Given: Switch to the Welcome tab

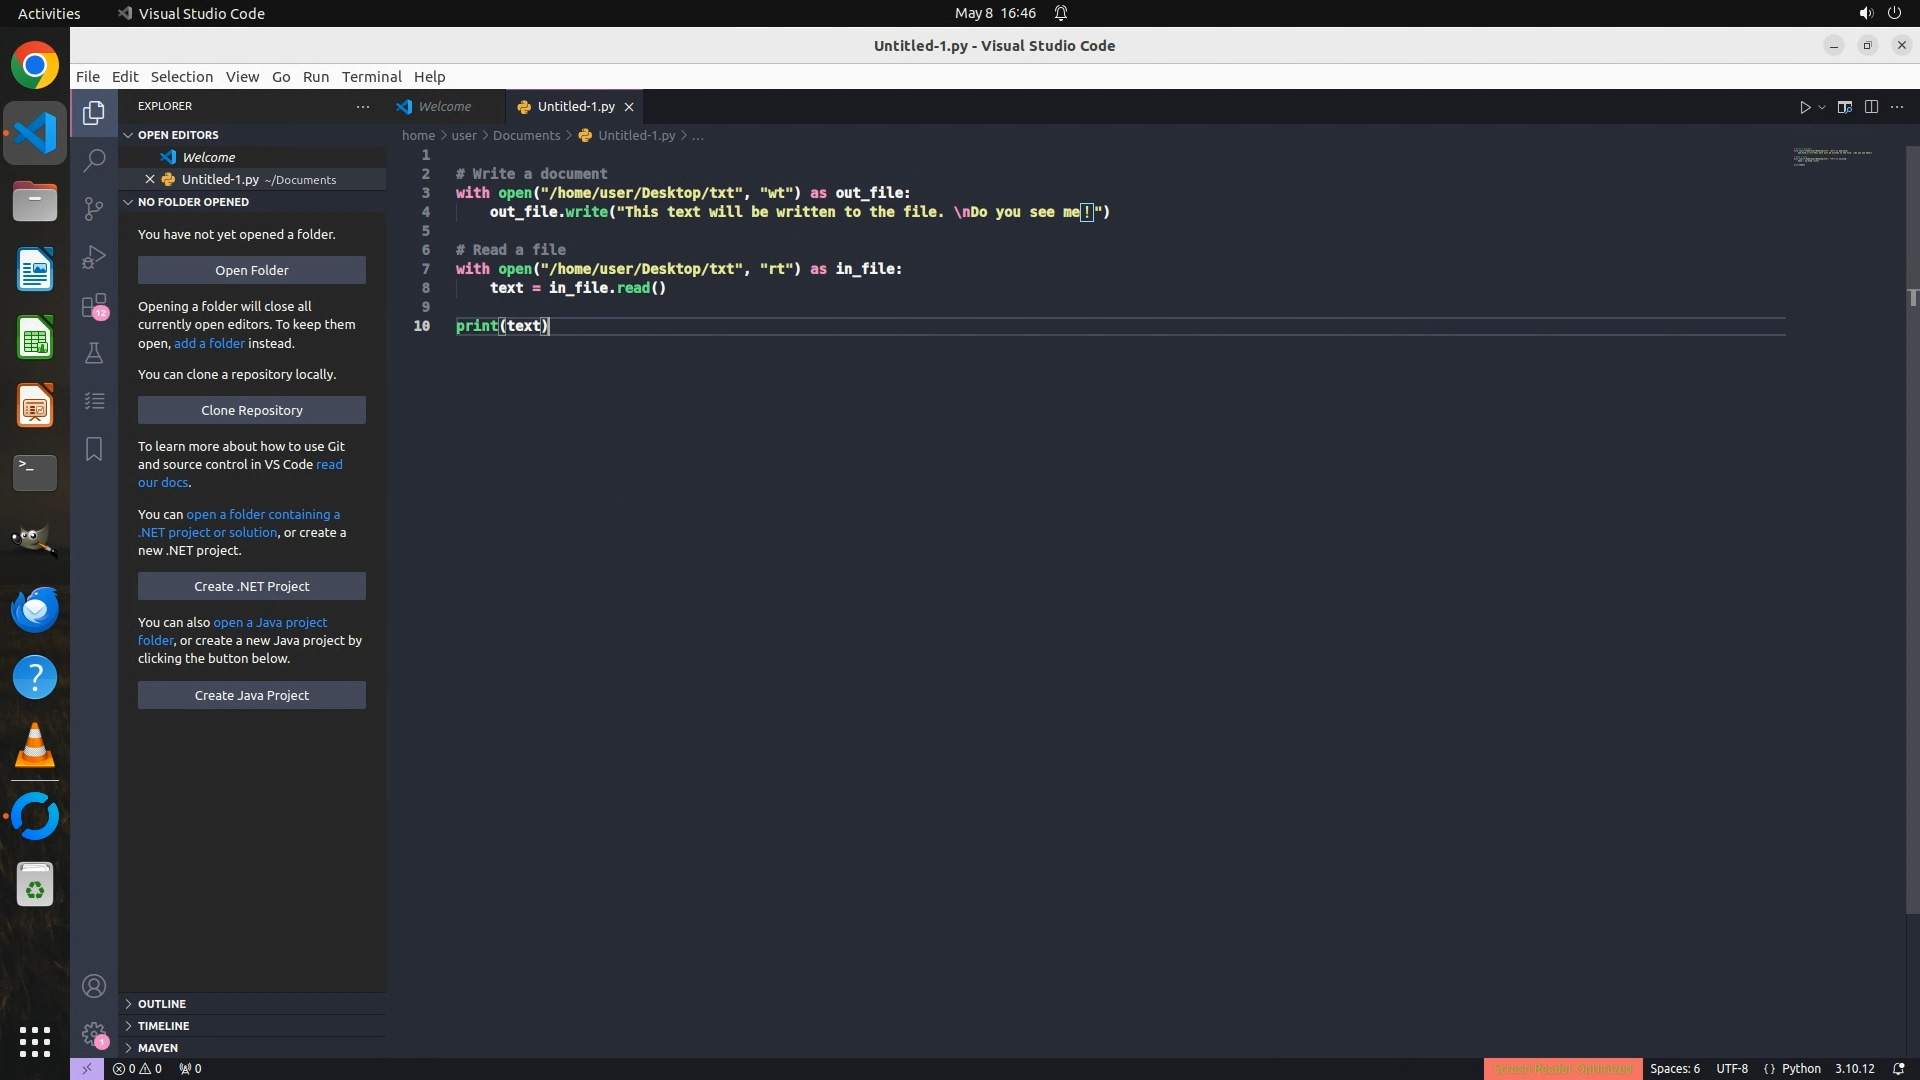Looking at the screenshot, I should (x=444, y=106).
